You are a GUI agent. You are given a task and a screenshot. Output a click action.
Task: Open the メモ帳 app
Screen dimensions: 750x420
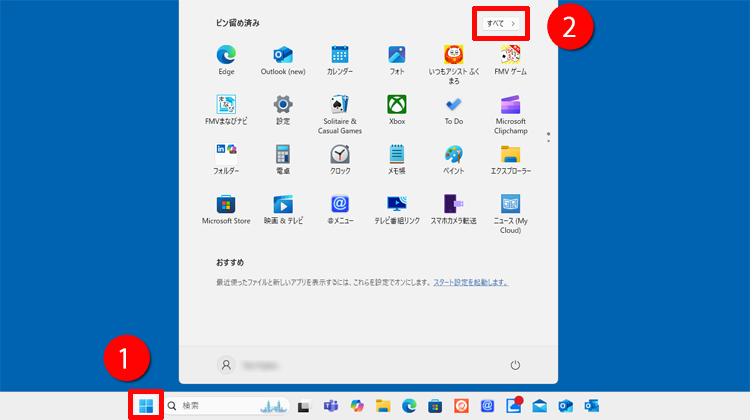397,159
